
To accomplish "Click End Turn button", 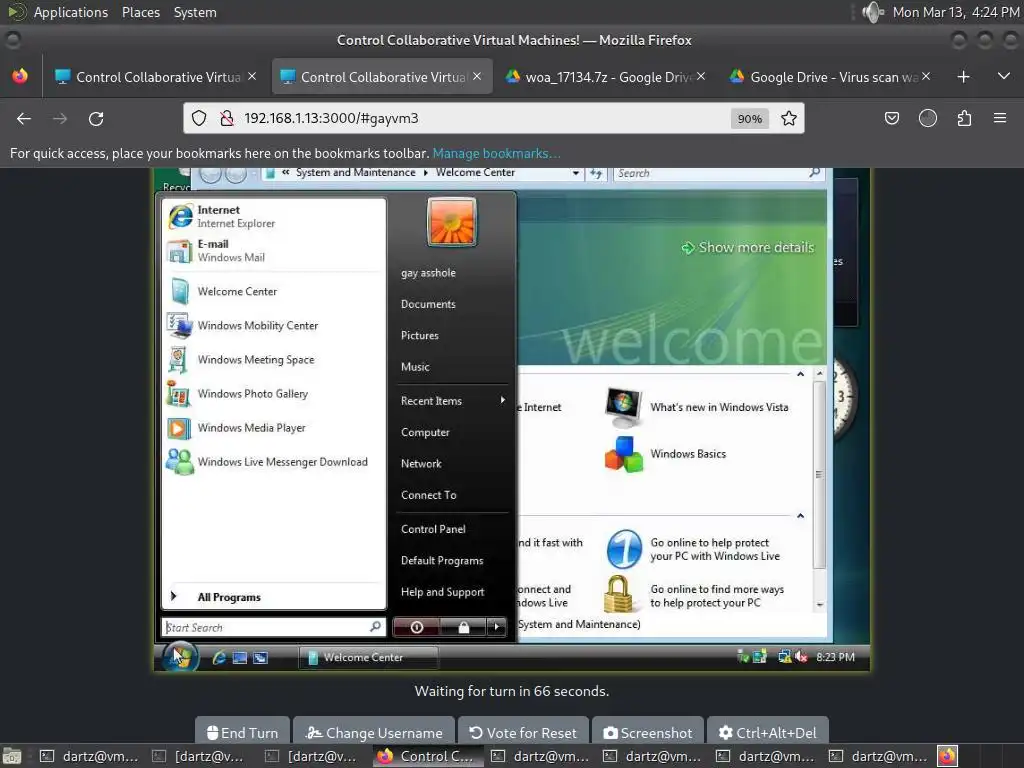I will (x=242, y=733).
